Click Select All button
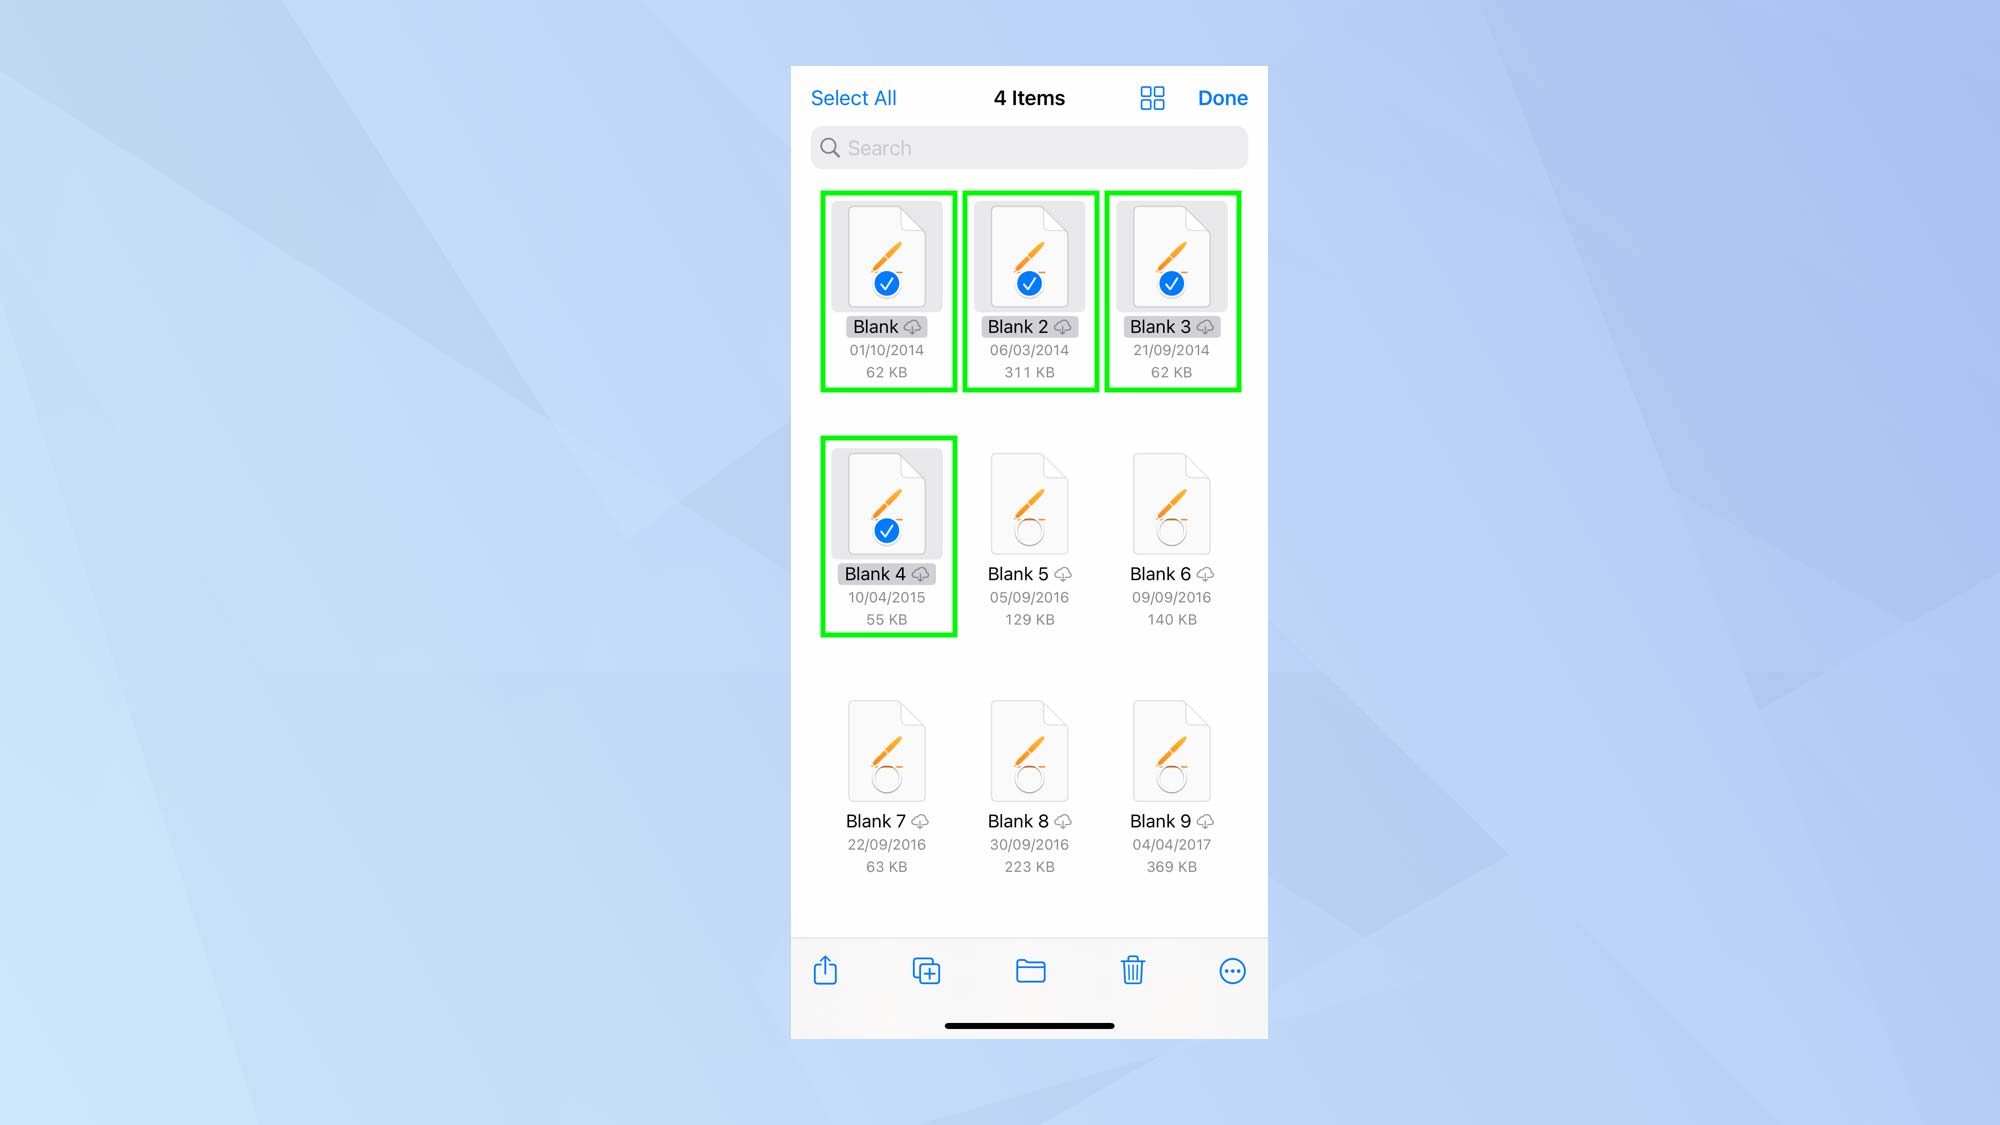The height and width of the screenshot is (1125, 2000). pyautogui.click(x=853, y=98)
